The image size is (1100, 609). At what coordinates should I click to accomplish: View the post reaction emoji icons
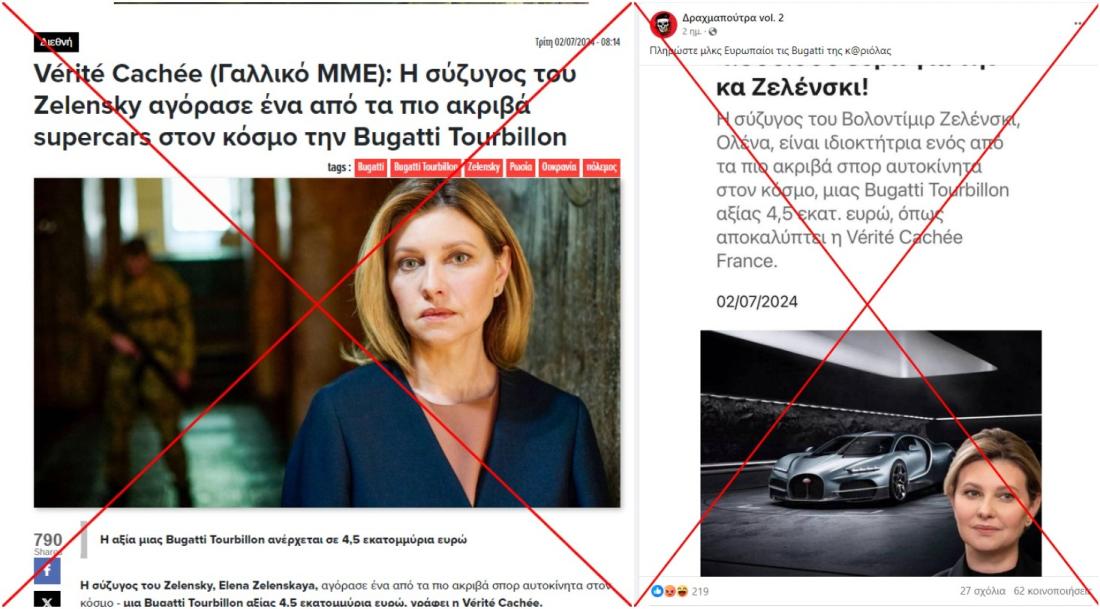coord(669,591)
